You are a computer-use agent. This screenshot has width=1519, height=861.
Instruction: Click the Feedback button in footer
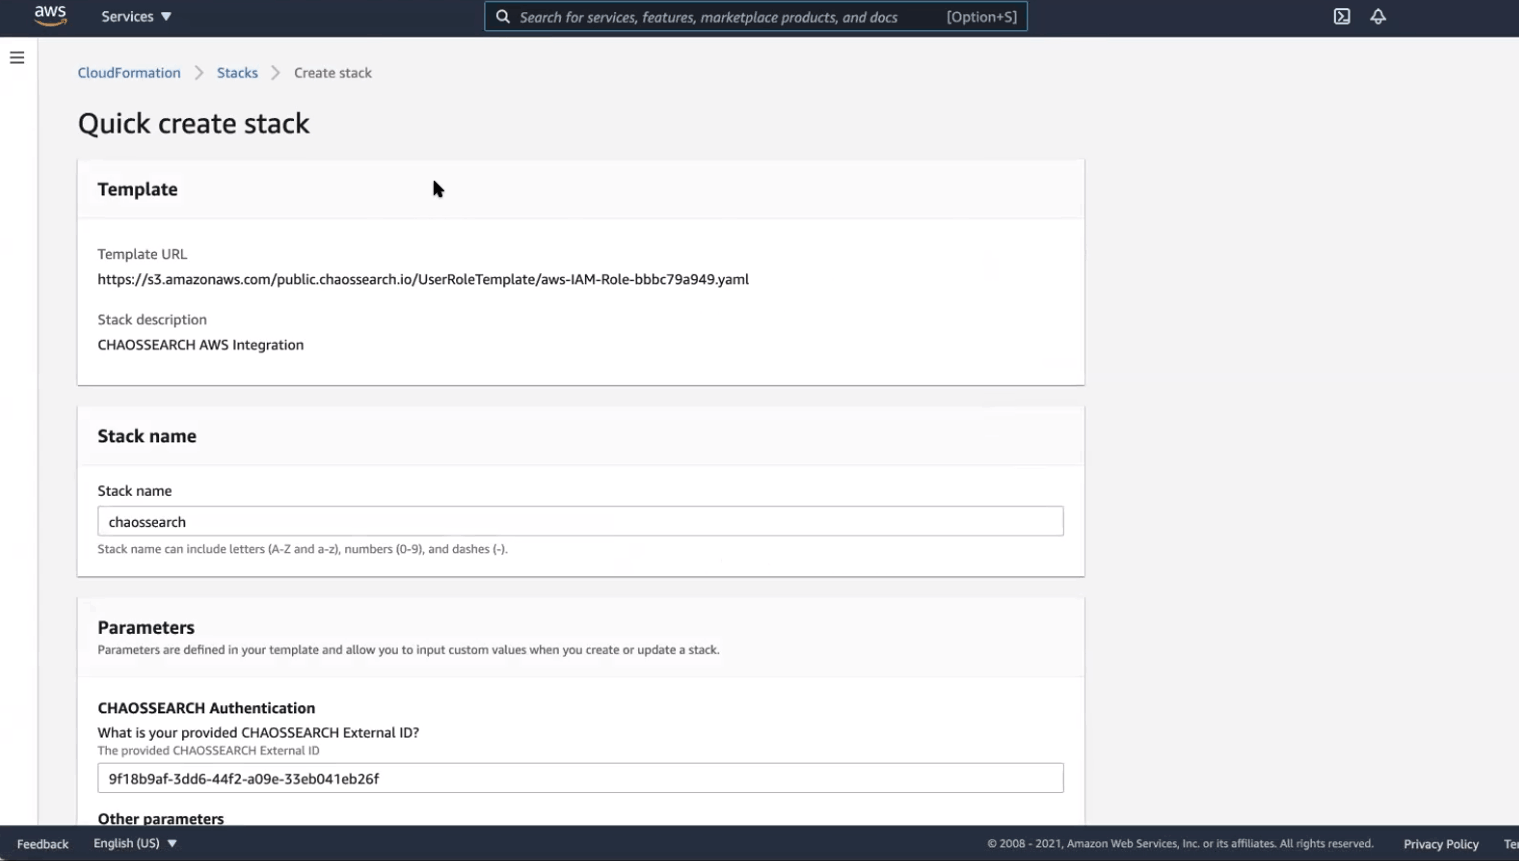click(43, 844)
